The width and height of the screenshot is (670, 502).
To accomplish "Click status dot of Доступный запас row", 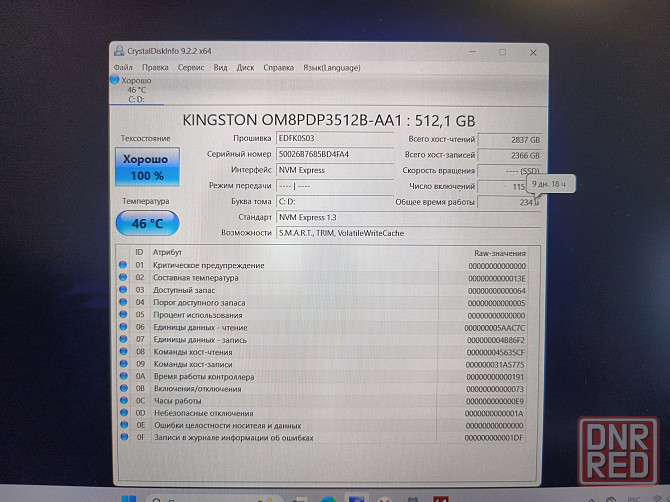I will point(123,290).
